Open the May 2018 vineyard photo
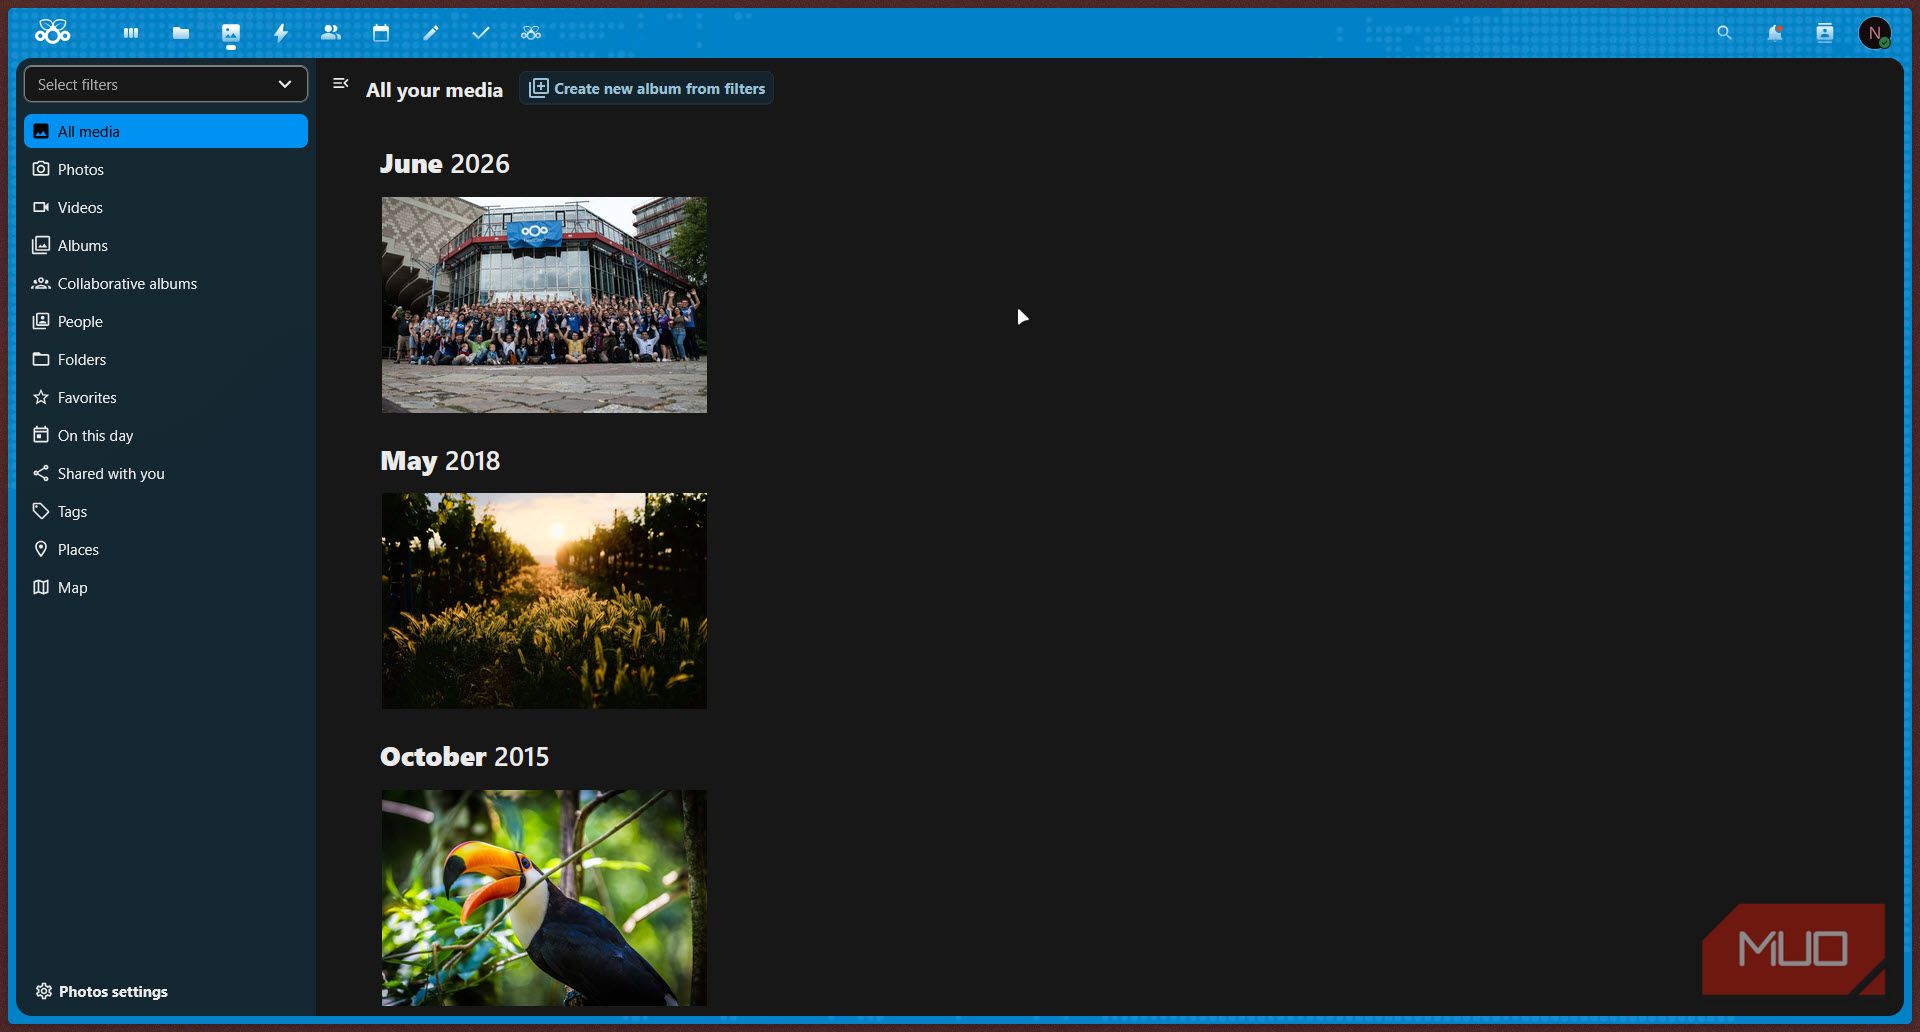Screen dimensions: 1920x1032 [544, 600]
